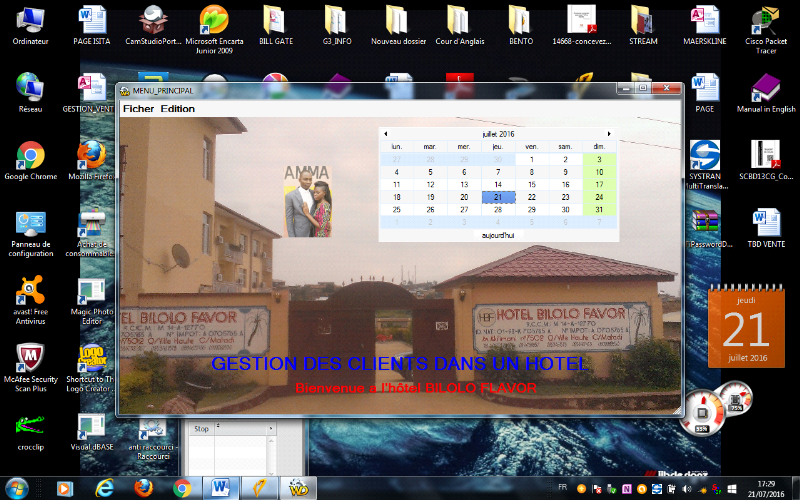
Task: Open Google Chrome desktop shortcut
Action: (30, 161)
